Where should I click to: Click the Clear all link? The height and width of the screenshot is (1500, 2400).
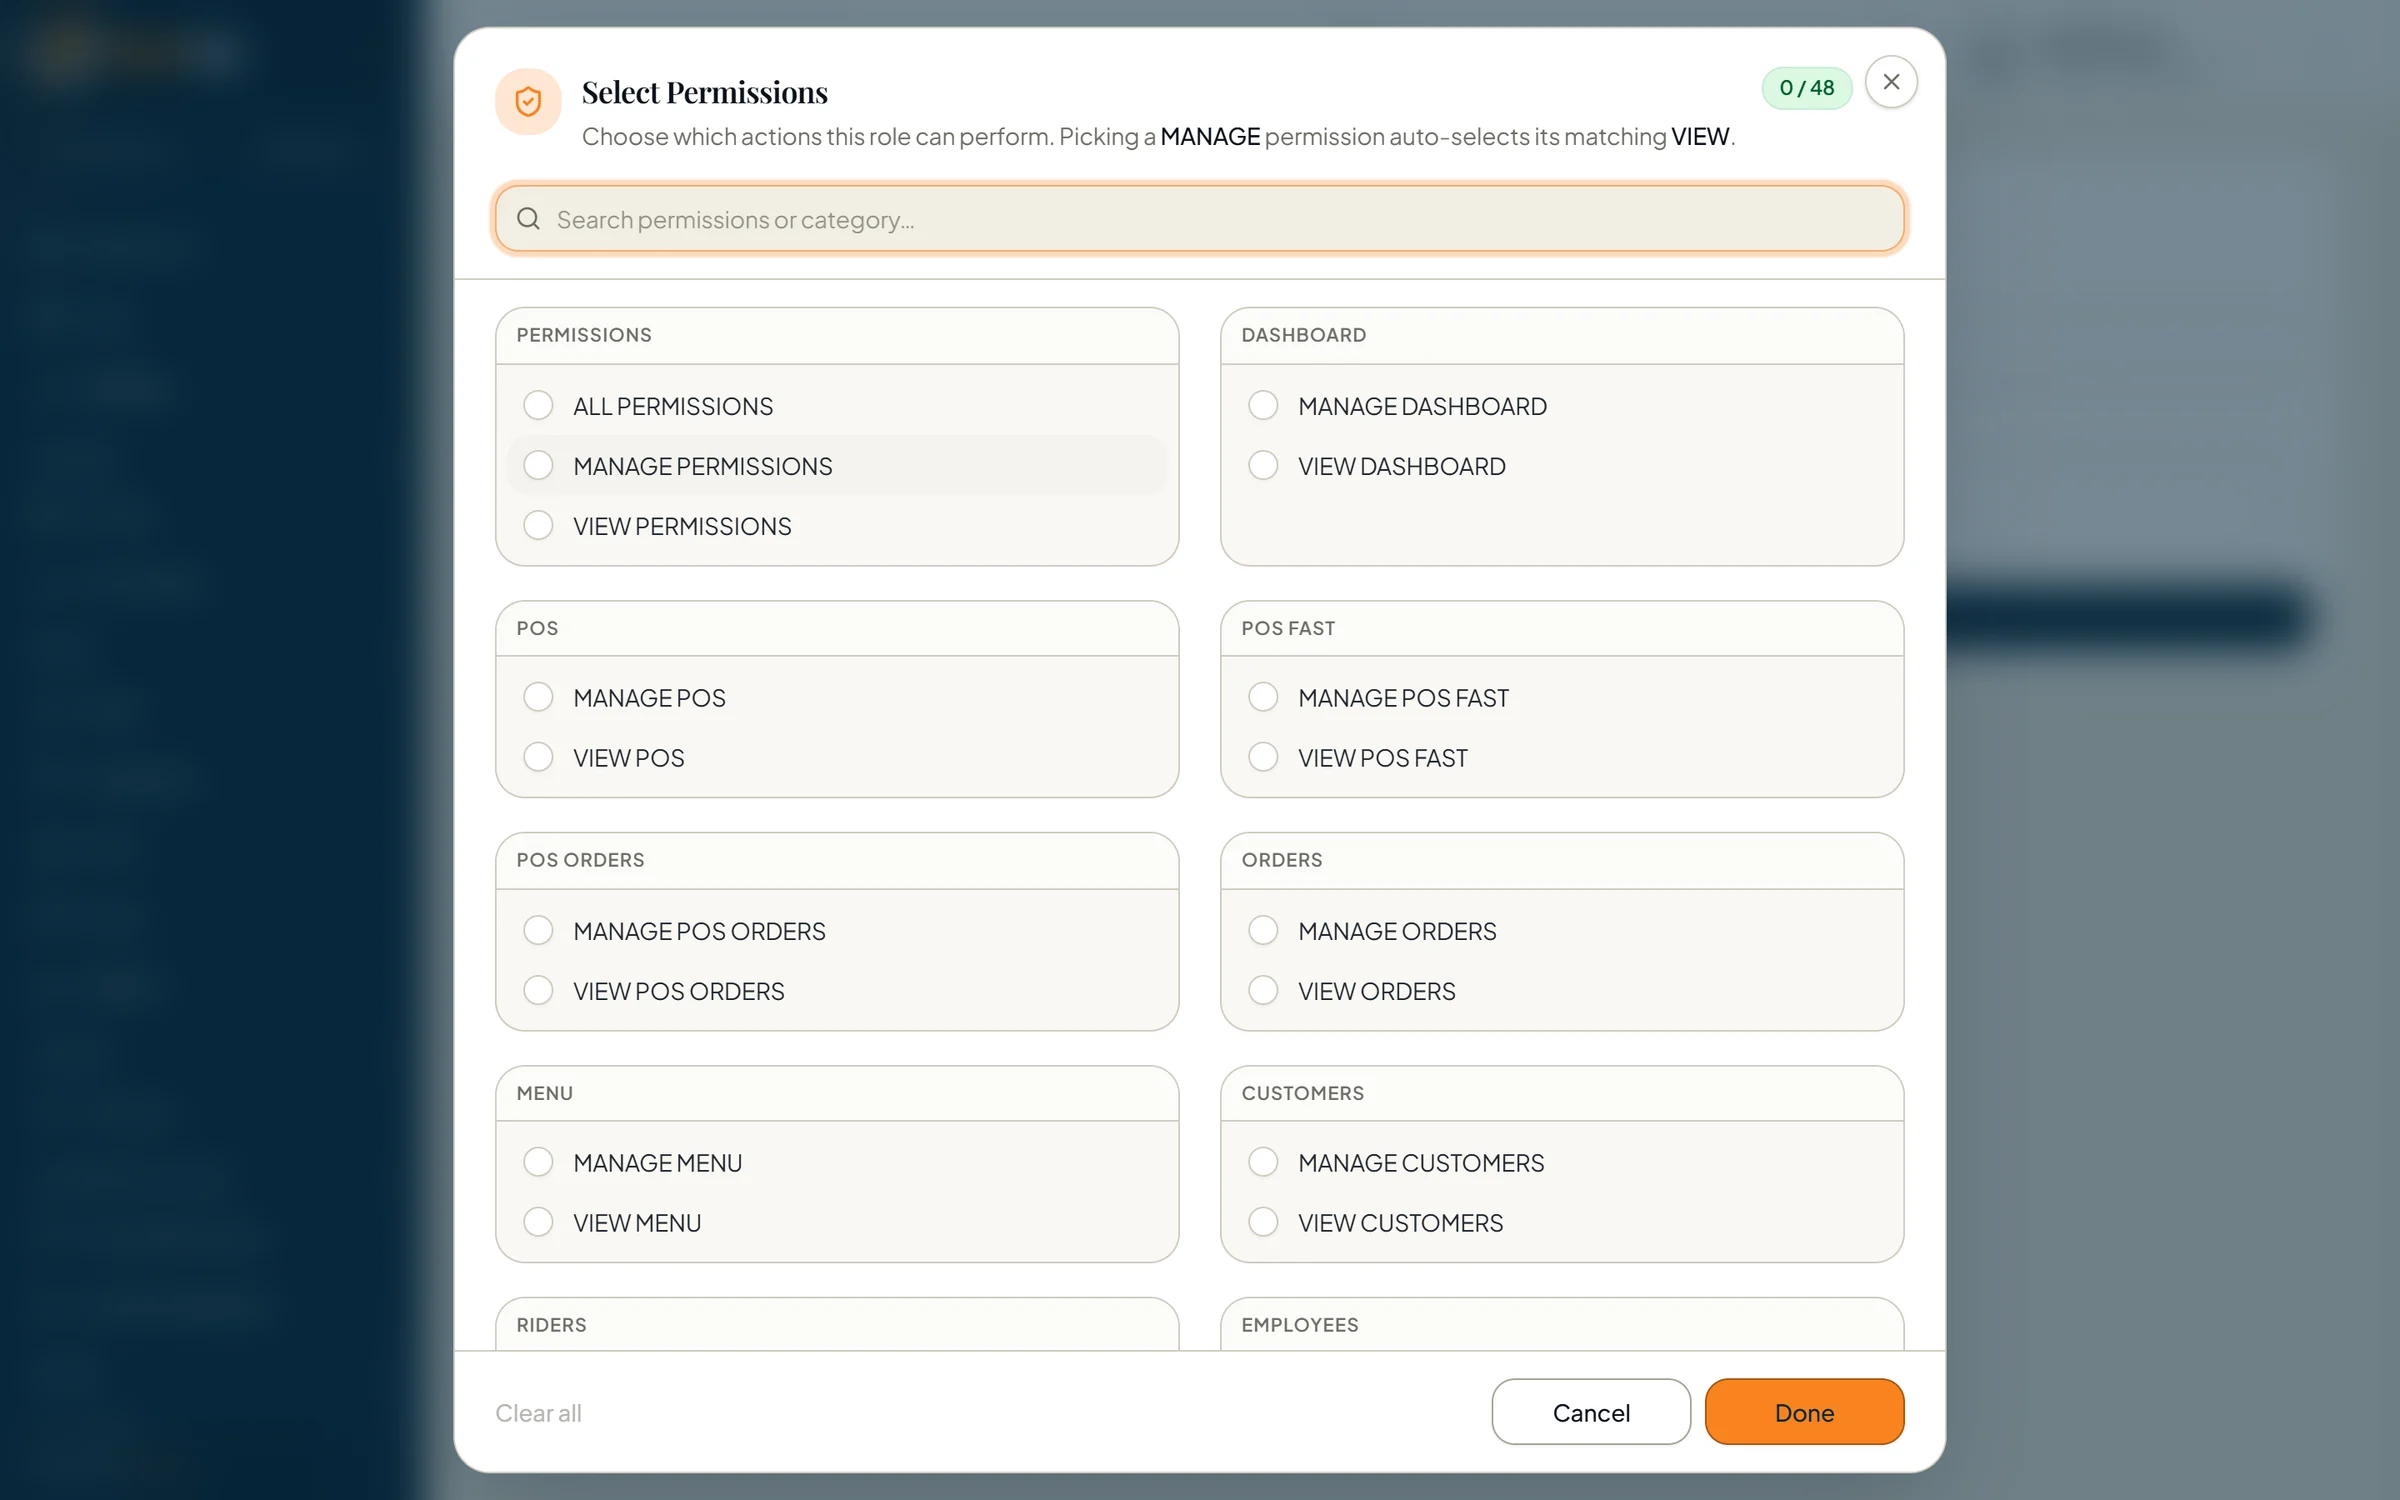point(538,1412)
